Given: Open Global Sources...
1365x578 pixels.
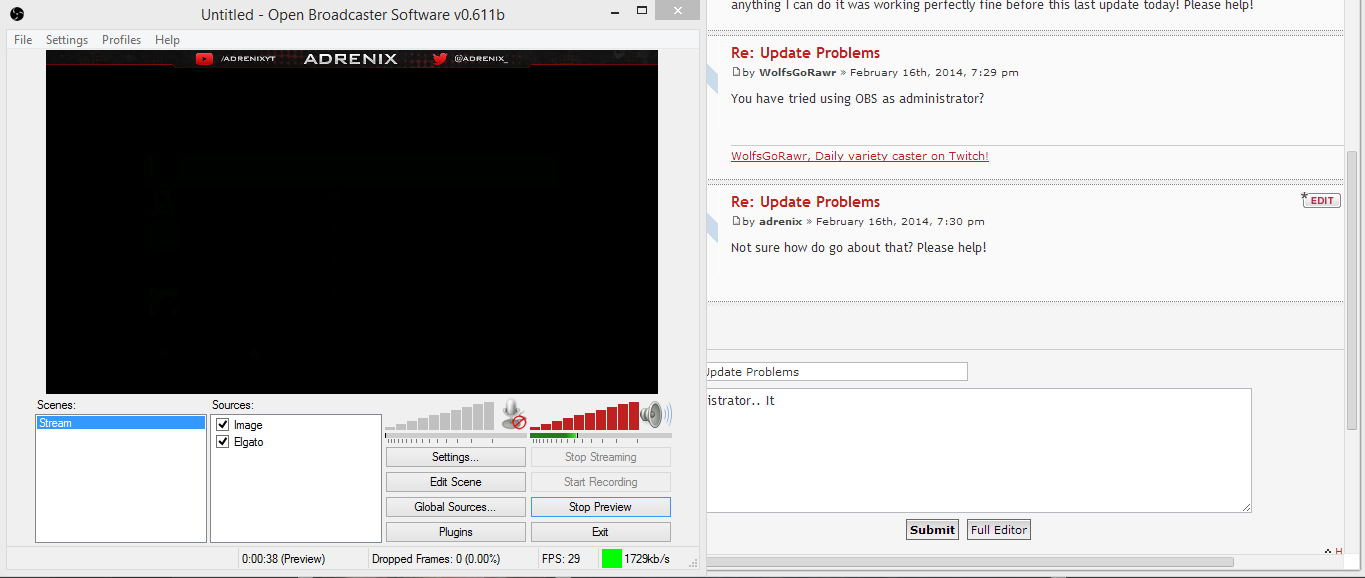Looking at the screenshot, I should click(456, 507).
